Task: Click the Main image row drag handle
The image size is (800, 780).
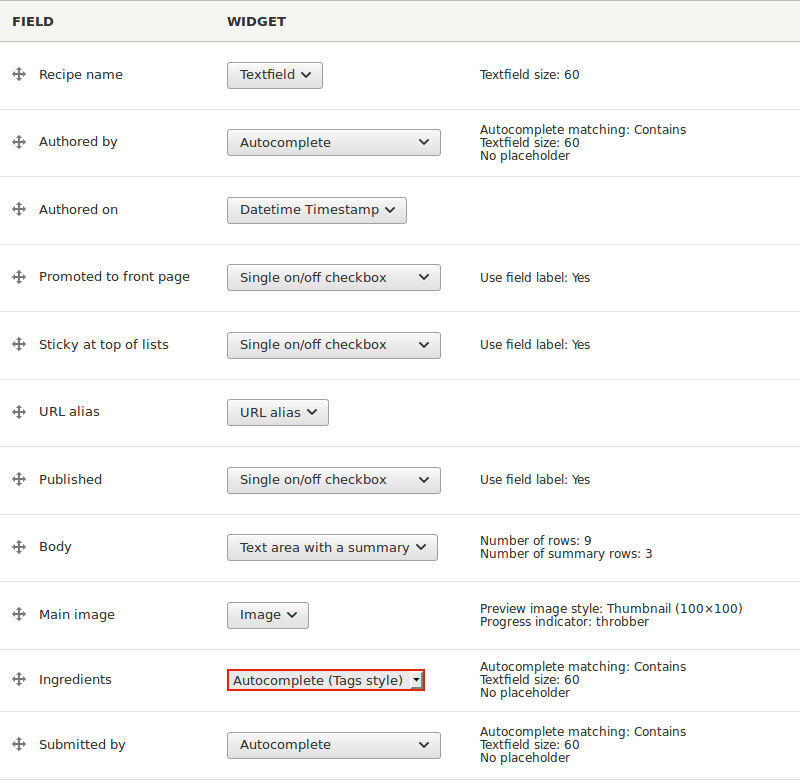Action: pos(19,615)
